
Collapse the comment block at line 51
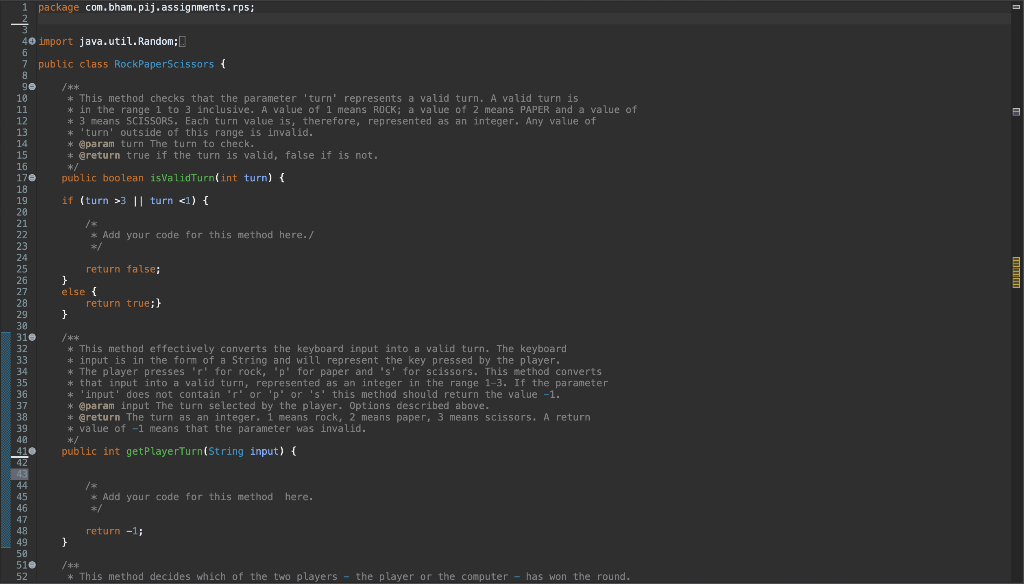click(31, 564)
